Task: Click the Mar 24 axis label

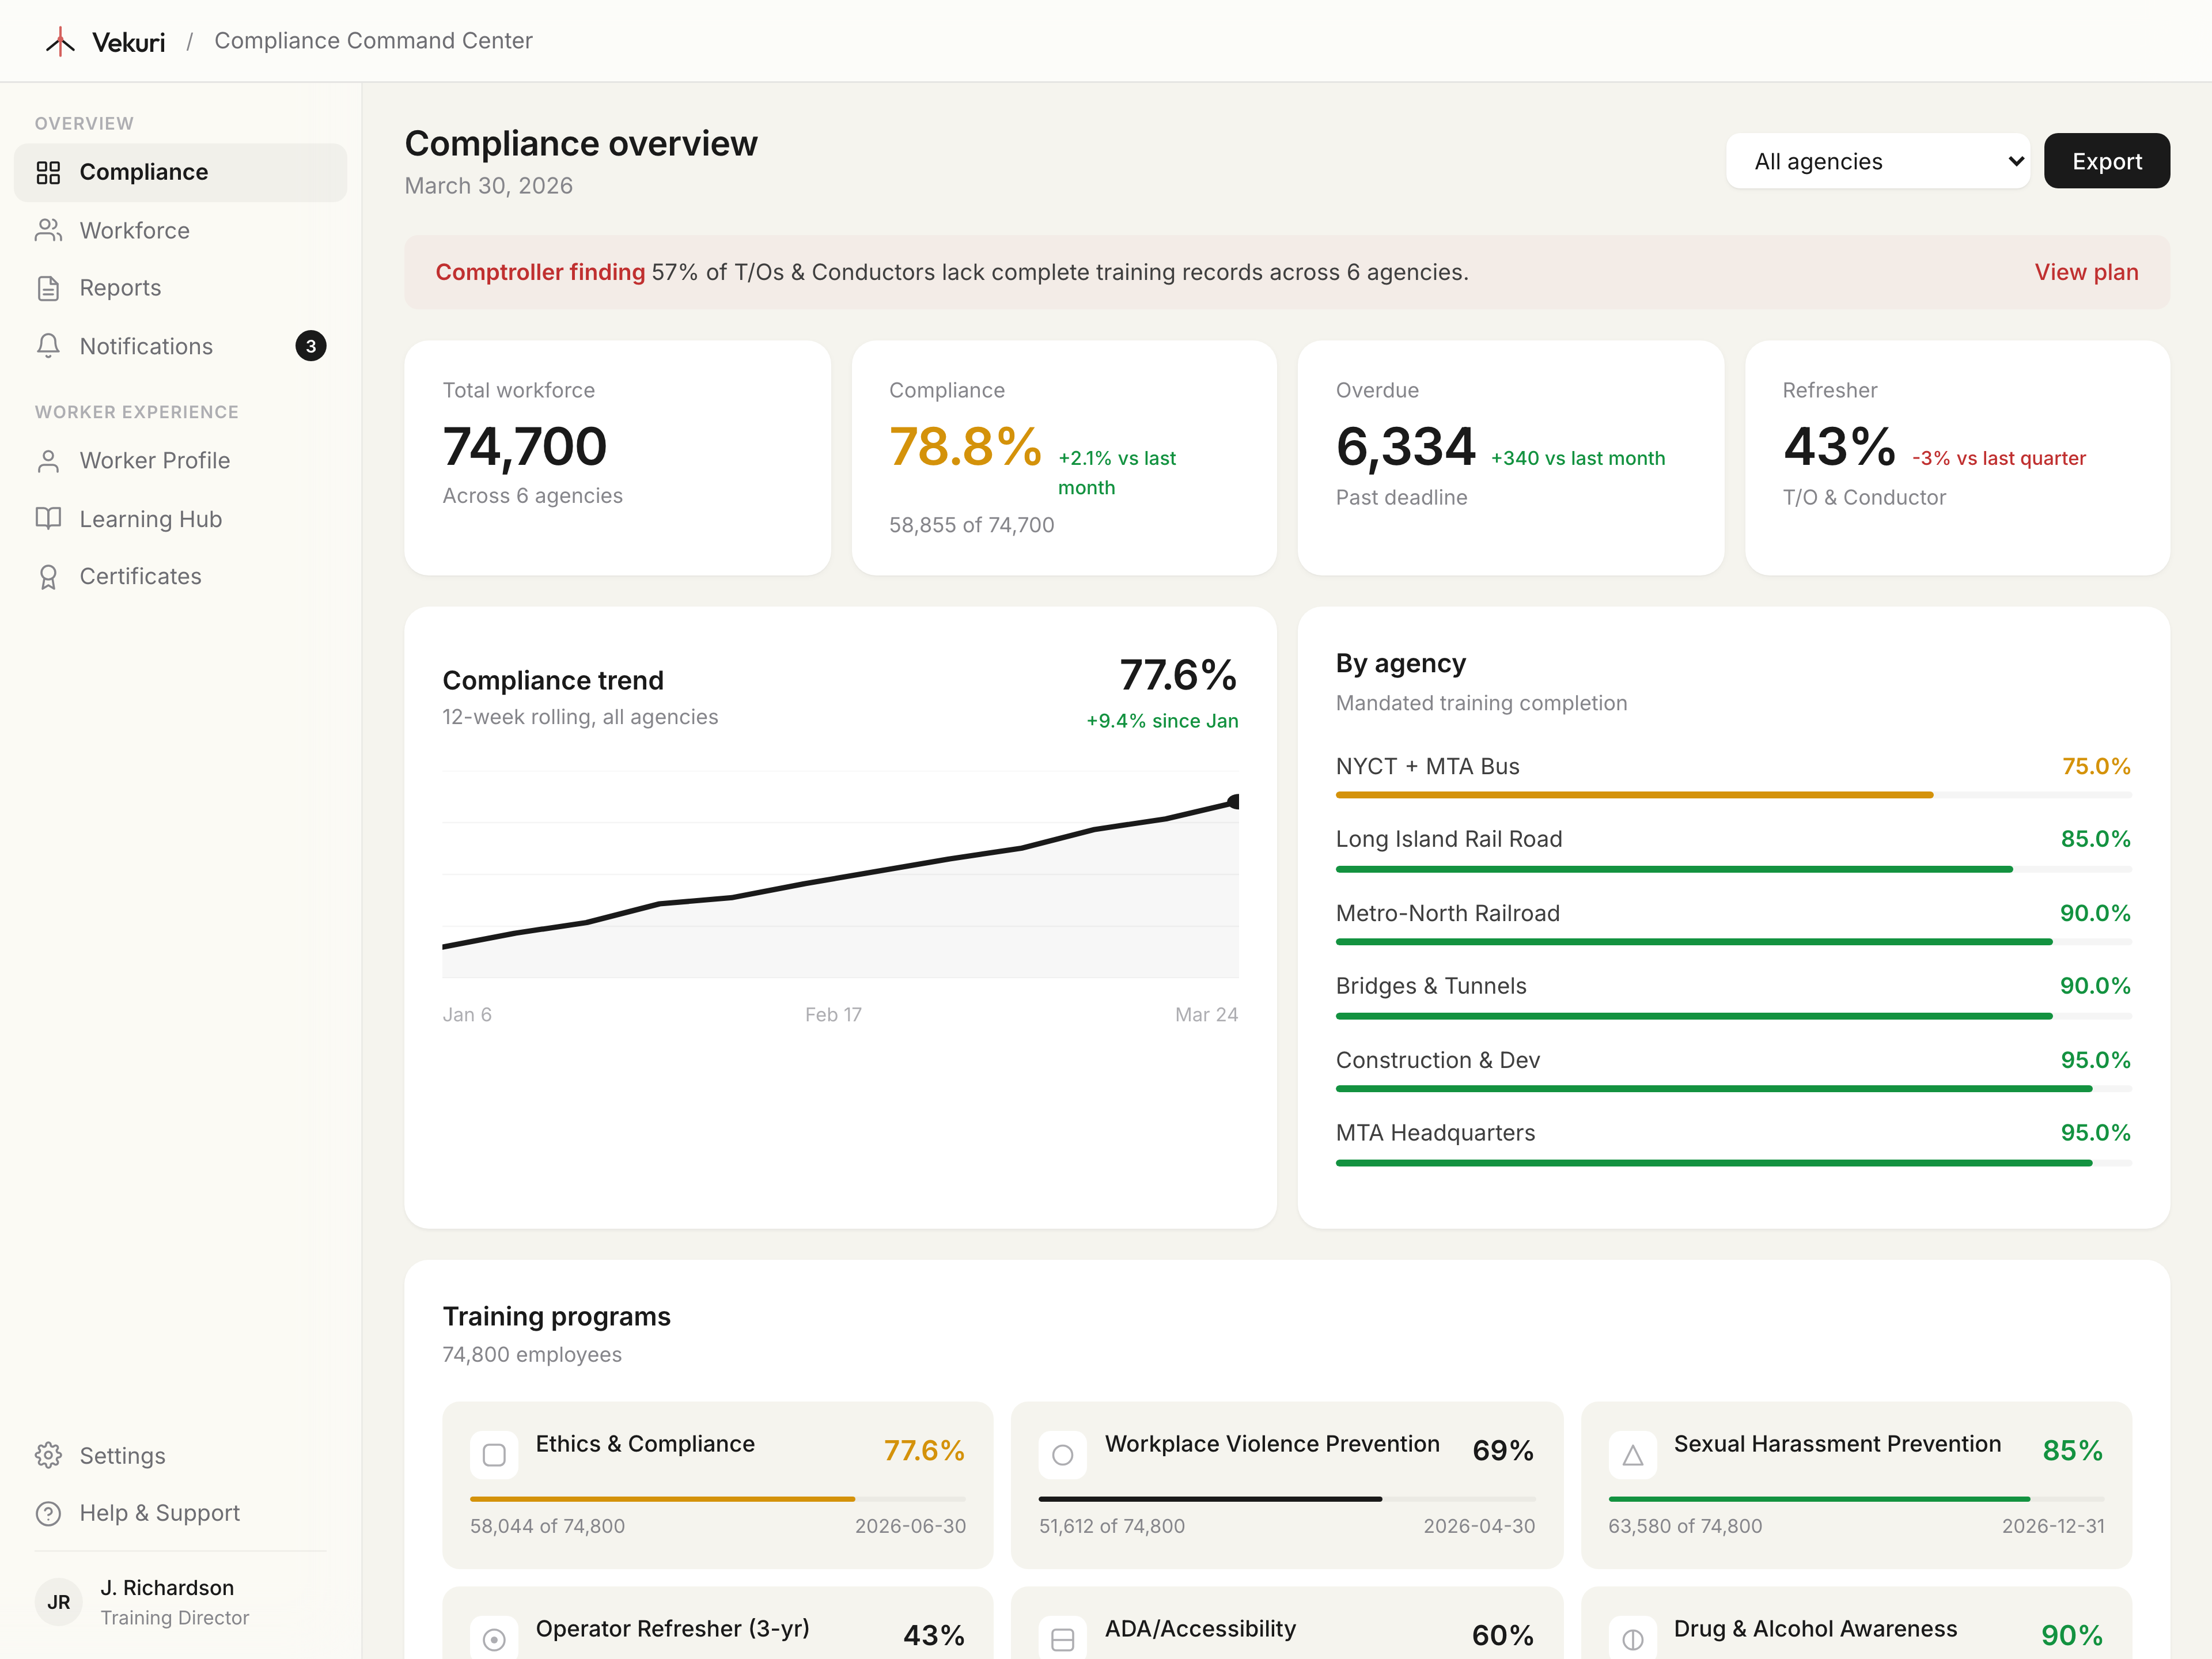Action: coord(1206,1015)
